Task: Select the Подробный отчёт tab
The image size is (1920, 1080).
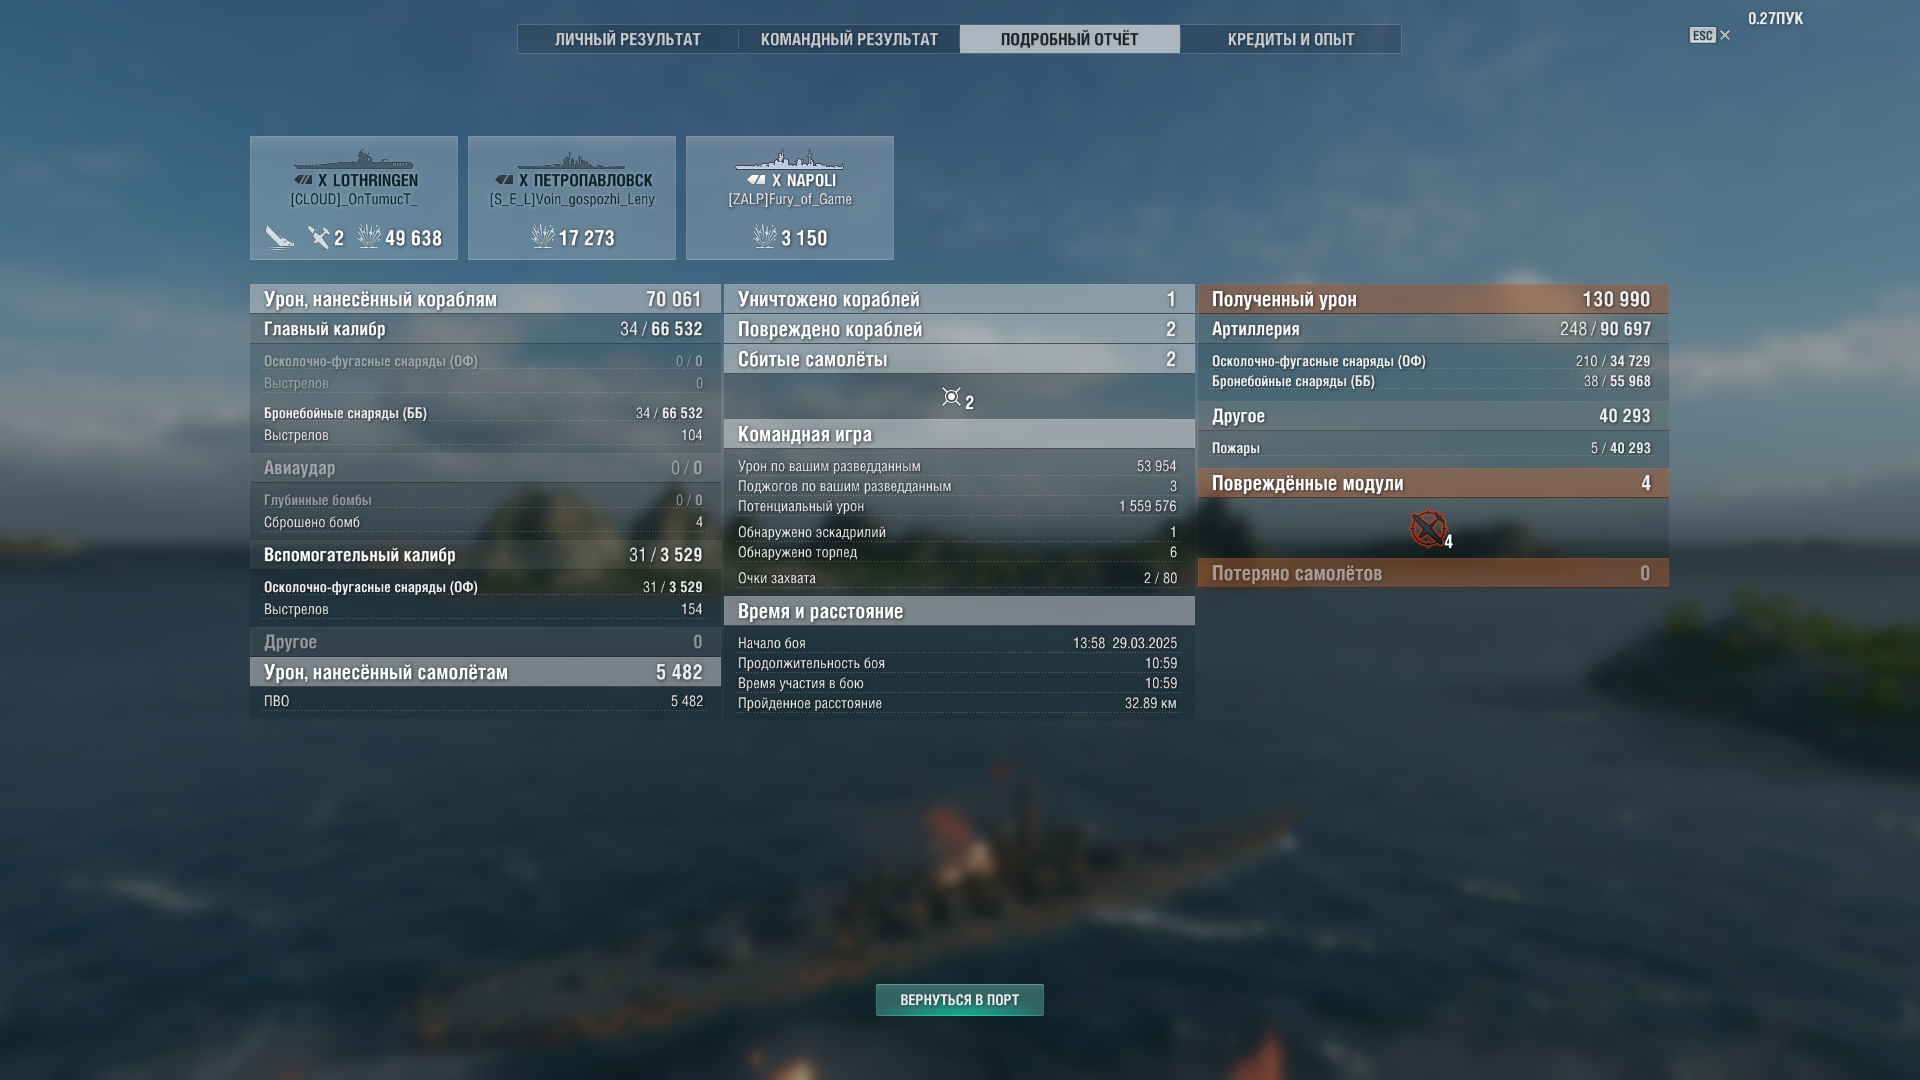Action: pos(1070,39)
